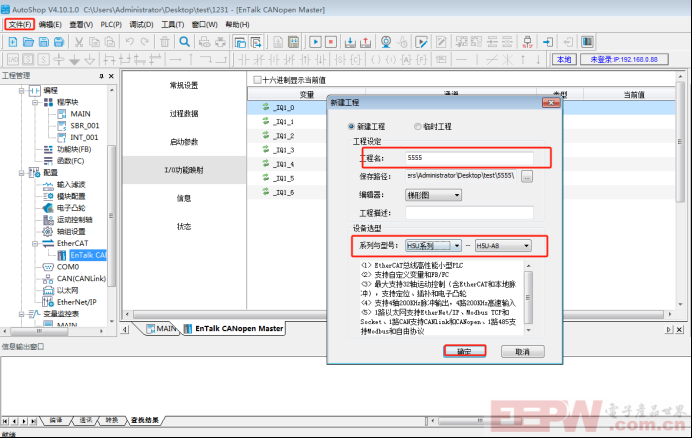Image resolution: width=692 pixels, height=438 pixels.
Task: Collapse the 变量监控表 tree node
Action: [21, 314]
